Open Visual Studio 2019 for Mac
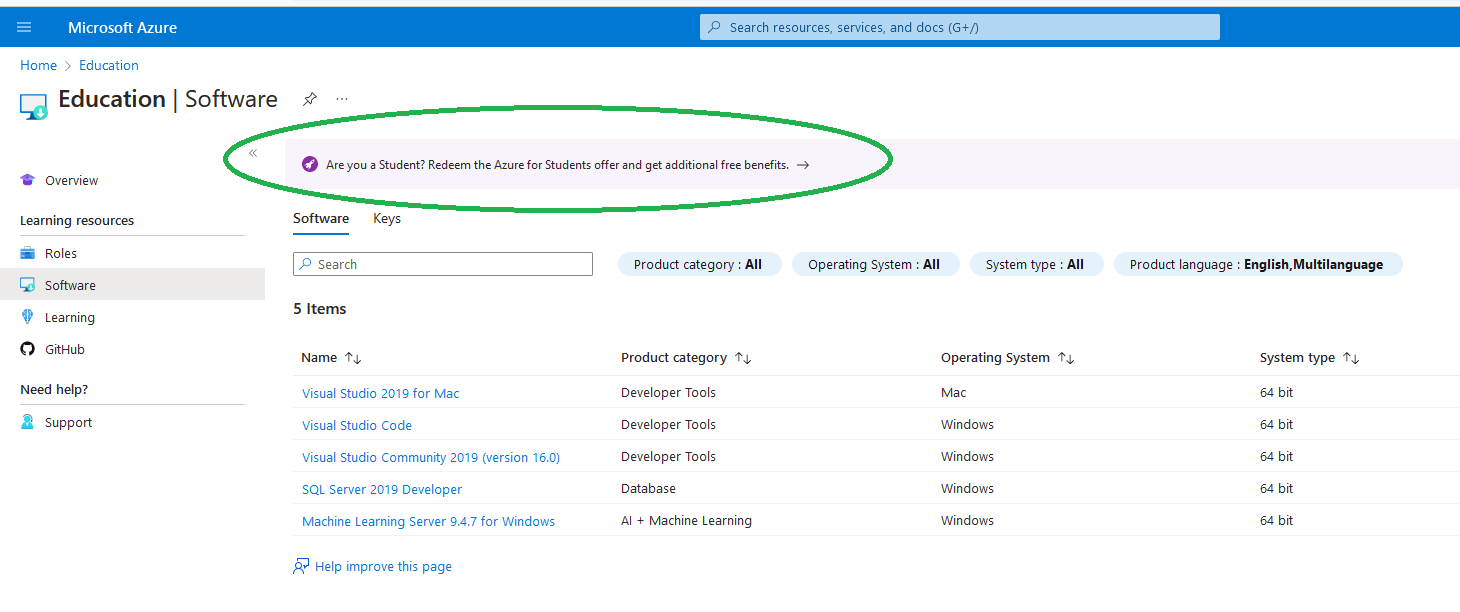This screenshot has width=1460, height=612. click(381, 393)
